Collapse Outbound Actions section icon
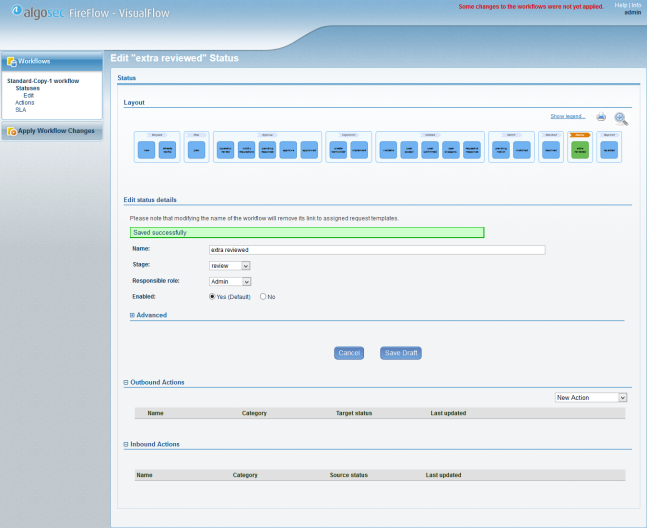Image resolution: width=647 pixels, height=528 pixels. point(126,382)
